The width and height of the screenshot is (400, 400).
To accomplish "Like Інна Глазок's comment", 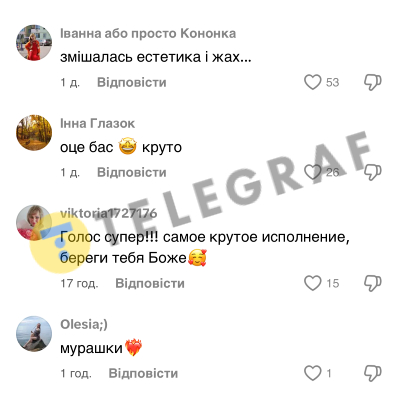I will (x=313, y=172).
